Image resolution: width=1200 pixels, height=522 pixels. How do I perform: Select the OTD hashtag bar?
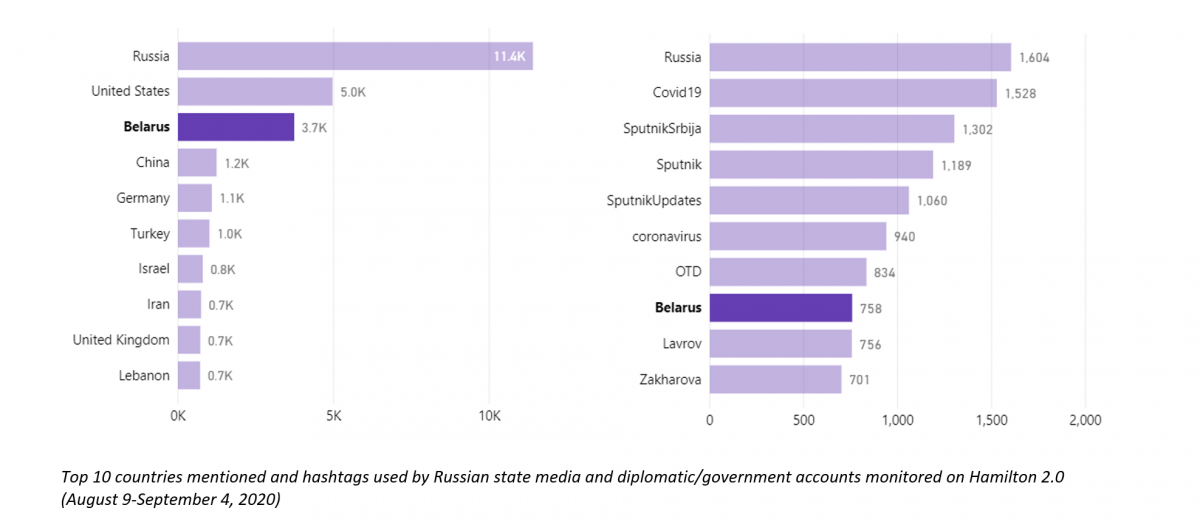788,272
